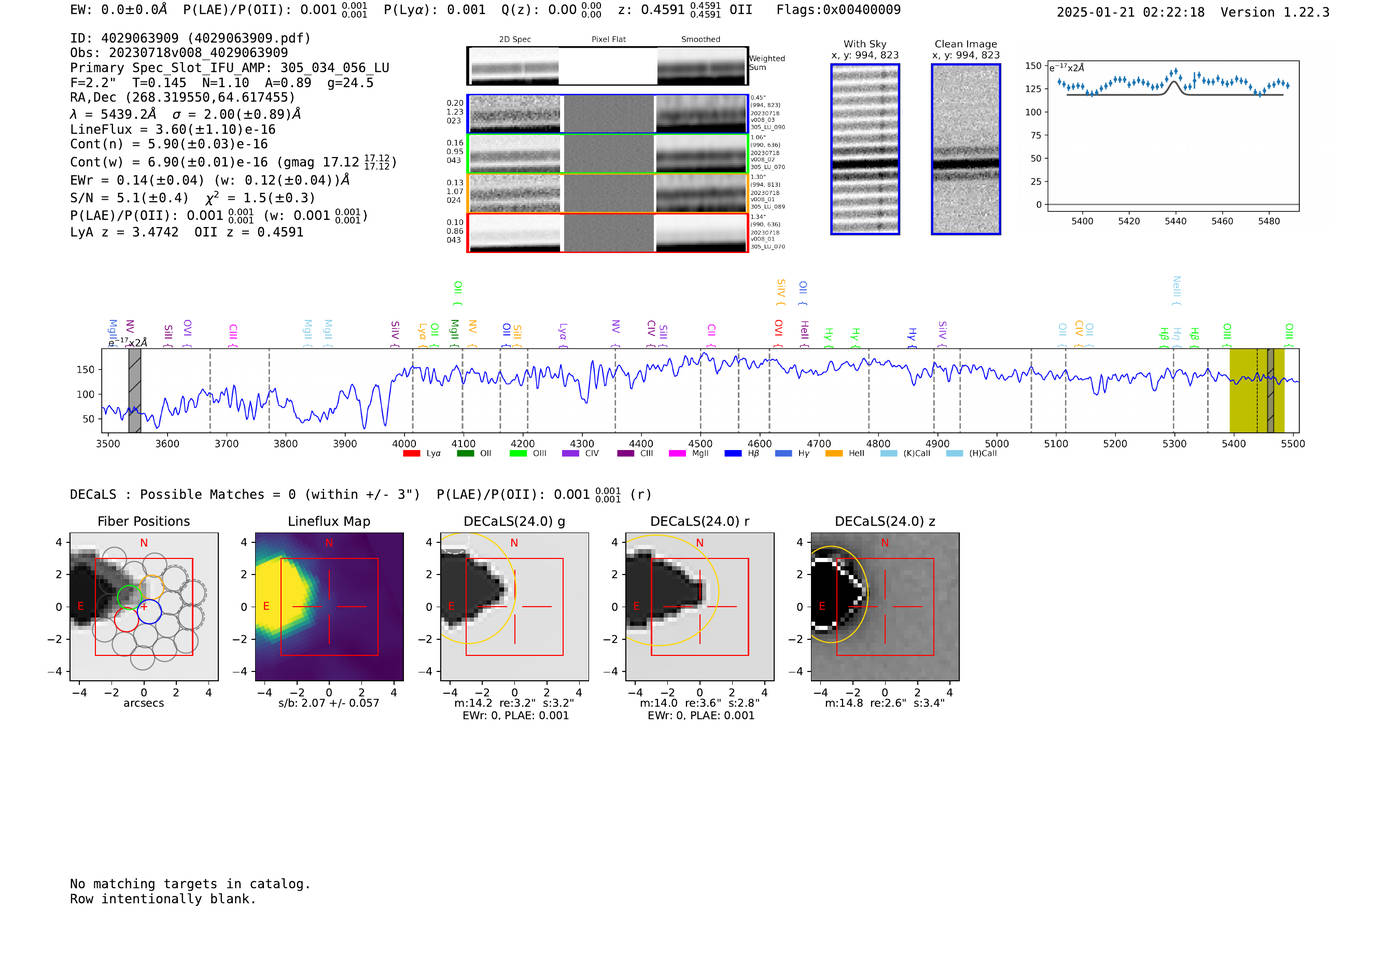The width and height of the screenshot is (1400, 953).
Task: Open the DECaLS(24.0) z image
Action: (x=885, y=607)
